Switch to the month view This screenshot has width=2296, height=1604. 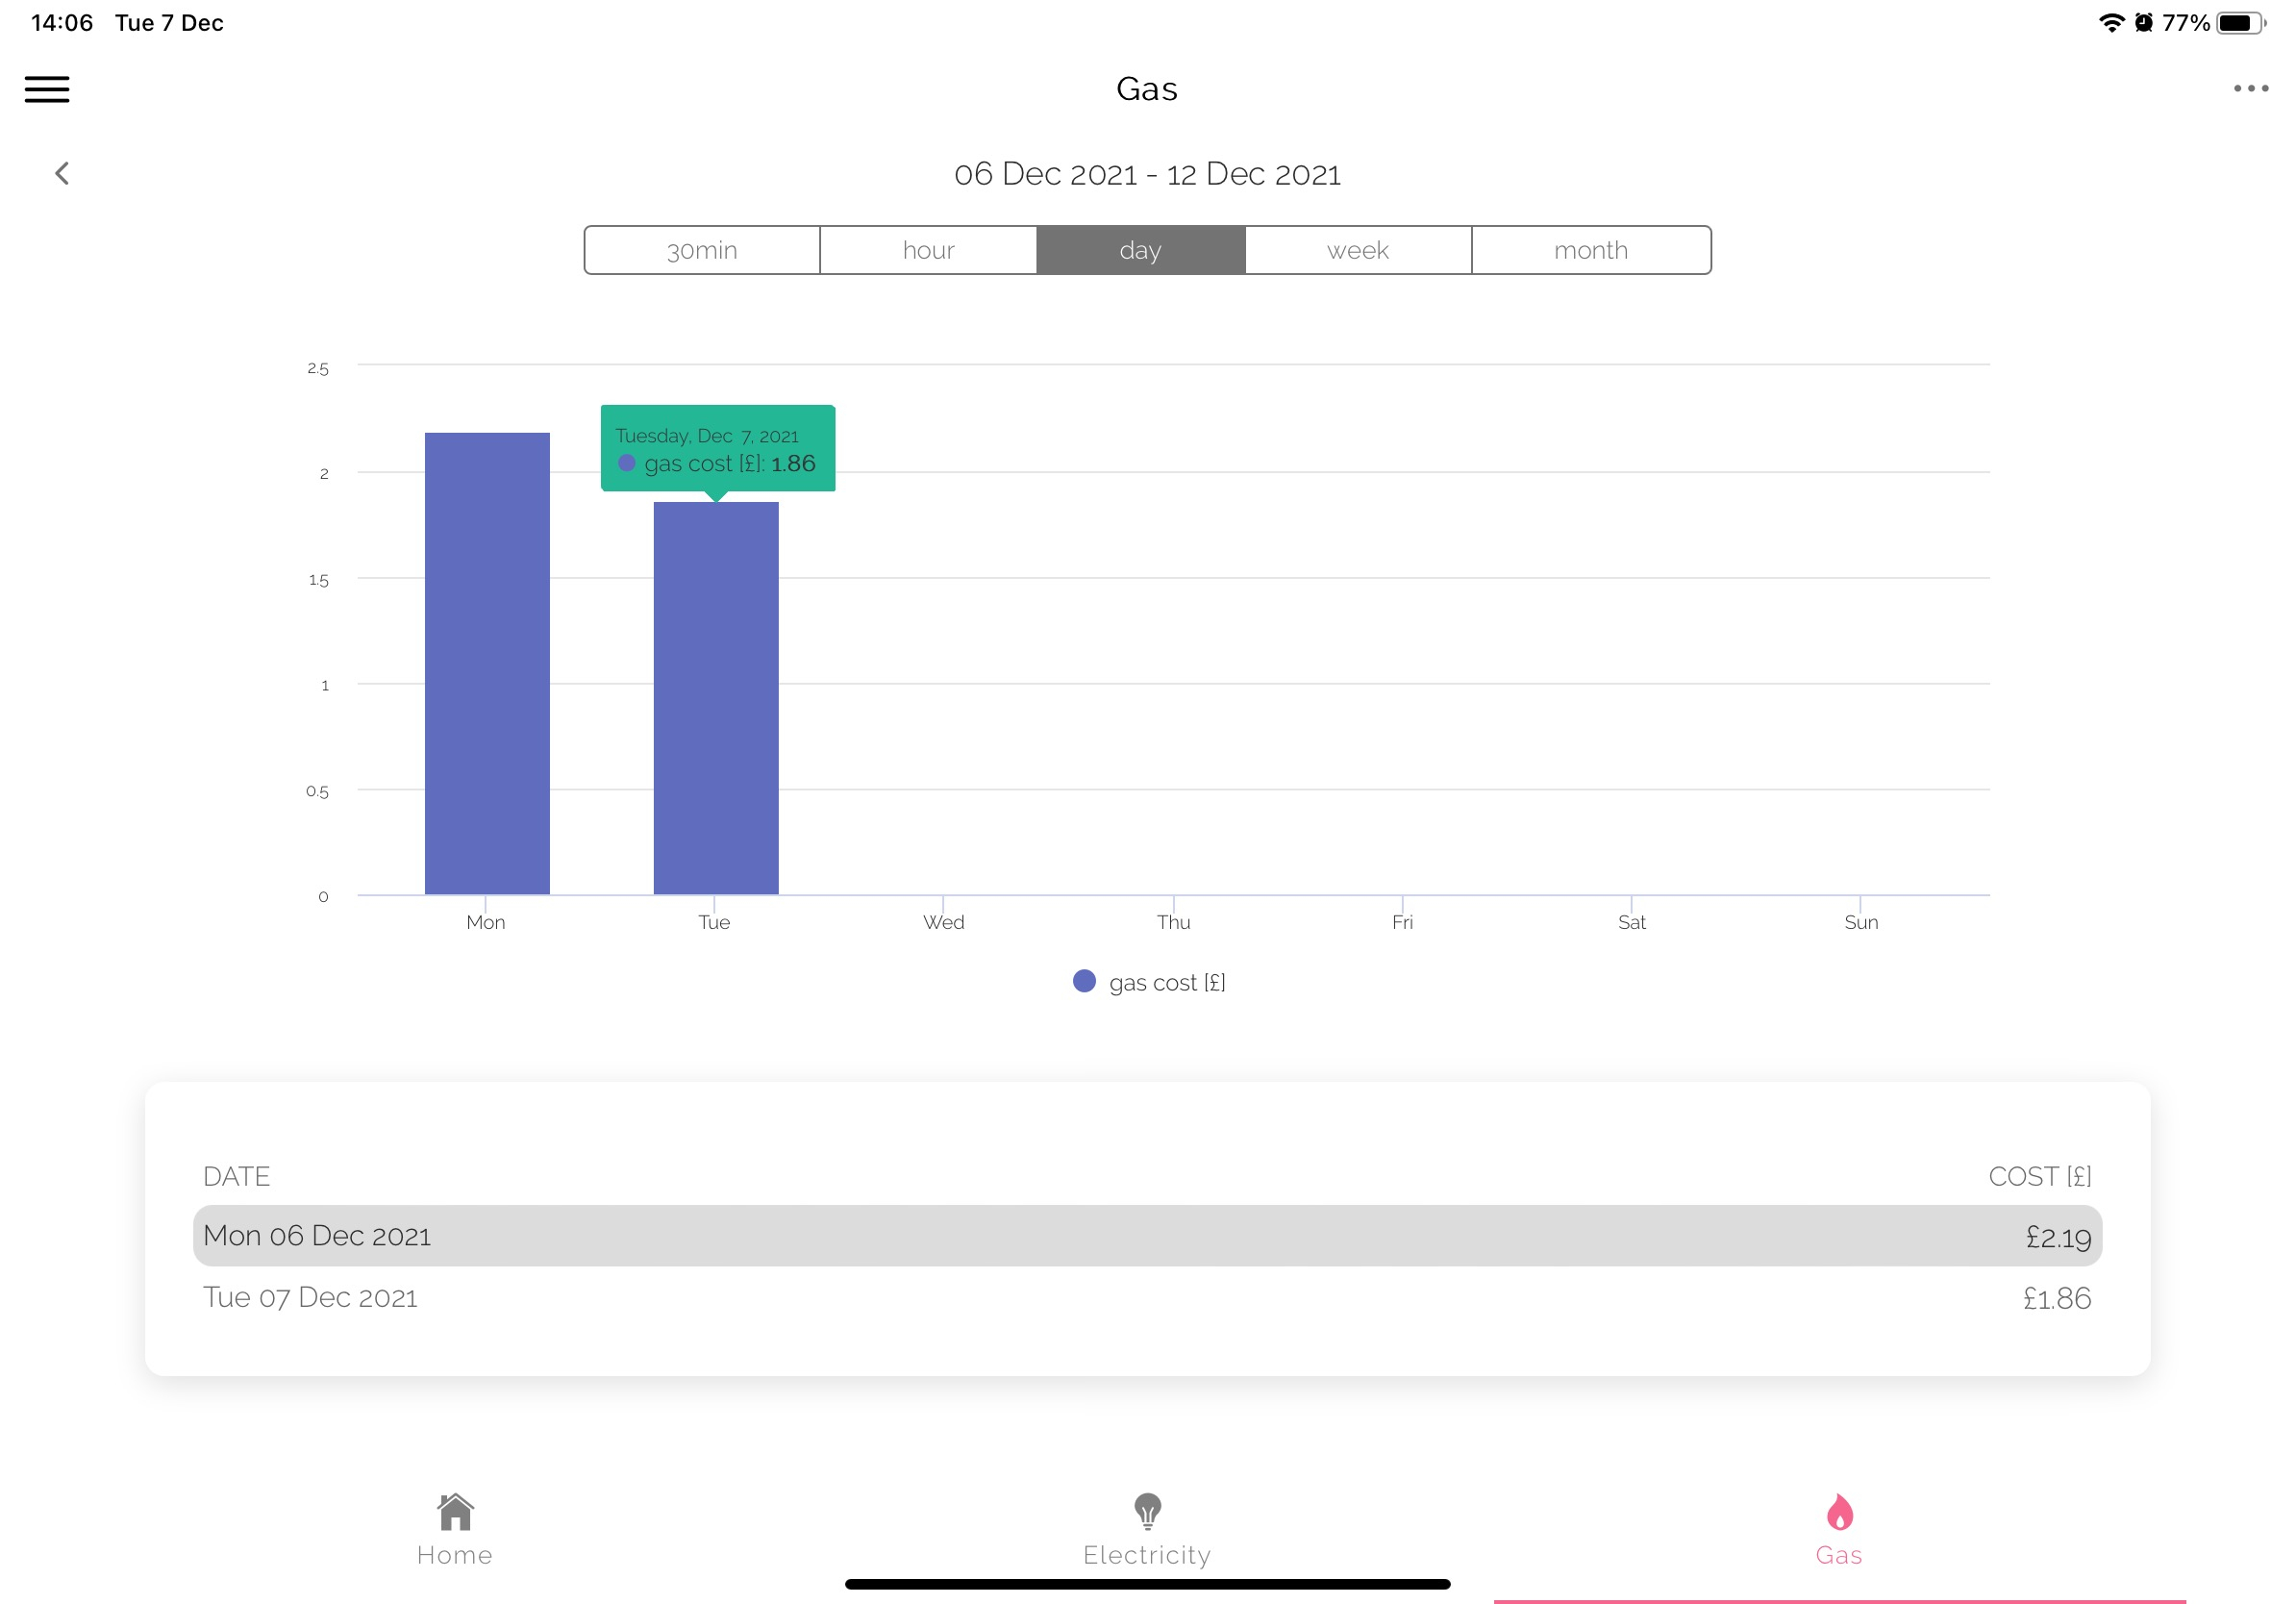1590,250
